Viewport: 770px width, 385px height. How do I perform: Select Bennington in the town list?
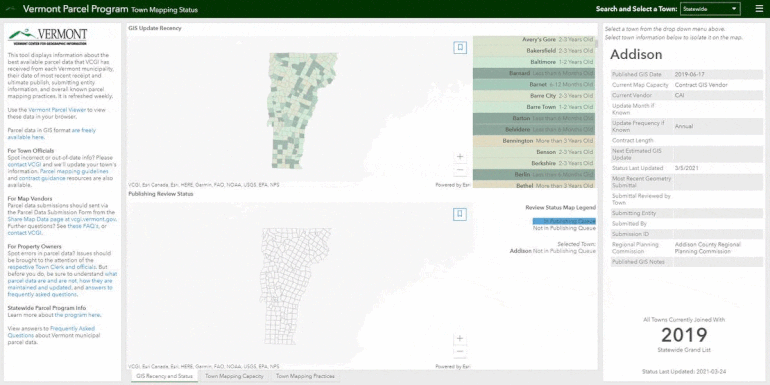click(534, 141)
